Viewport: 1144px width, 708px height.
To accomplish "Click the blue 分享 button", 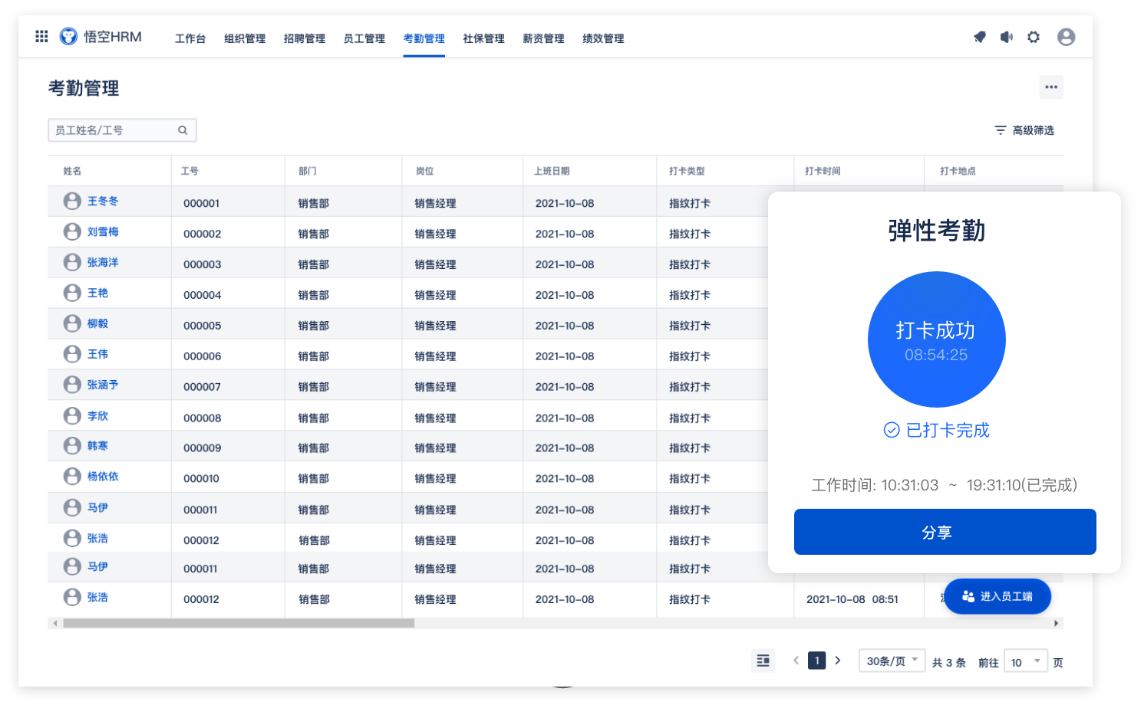I will point(944,532).
